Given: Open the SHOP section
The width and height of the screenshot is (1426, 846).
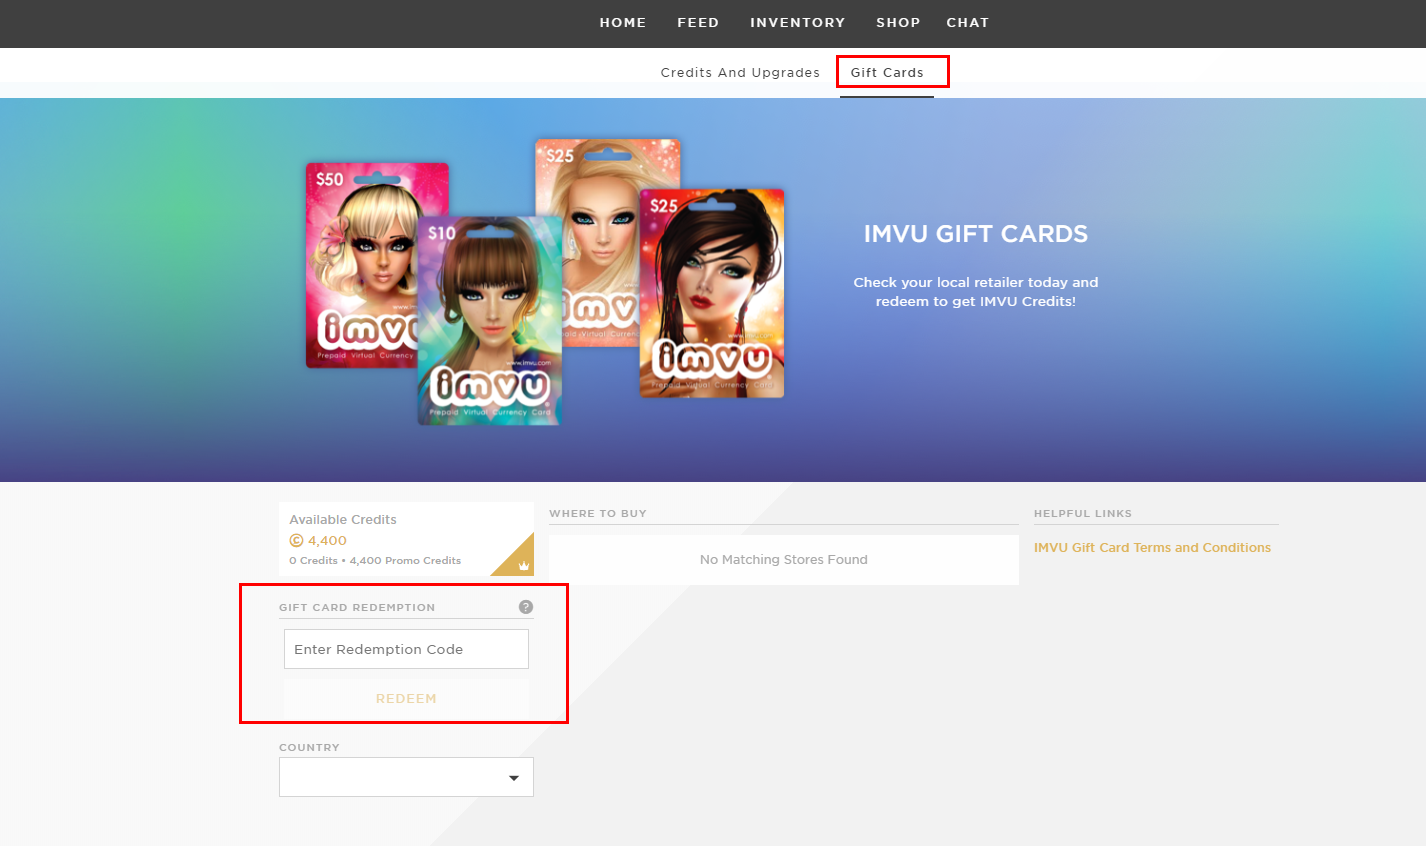Looking at the screenshot, I should pos(897,22).
